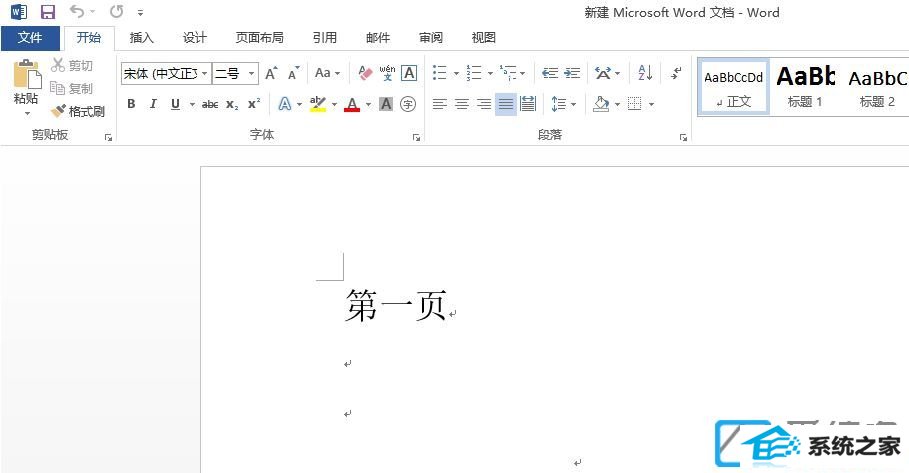The height and width of the screenshot is (473, 909).
Task: Open highlight color dropdown arrow
Action: [x=334, y=104]
